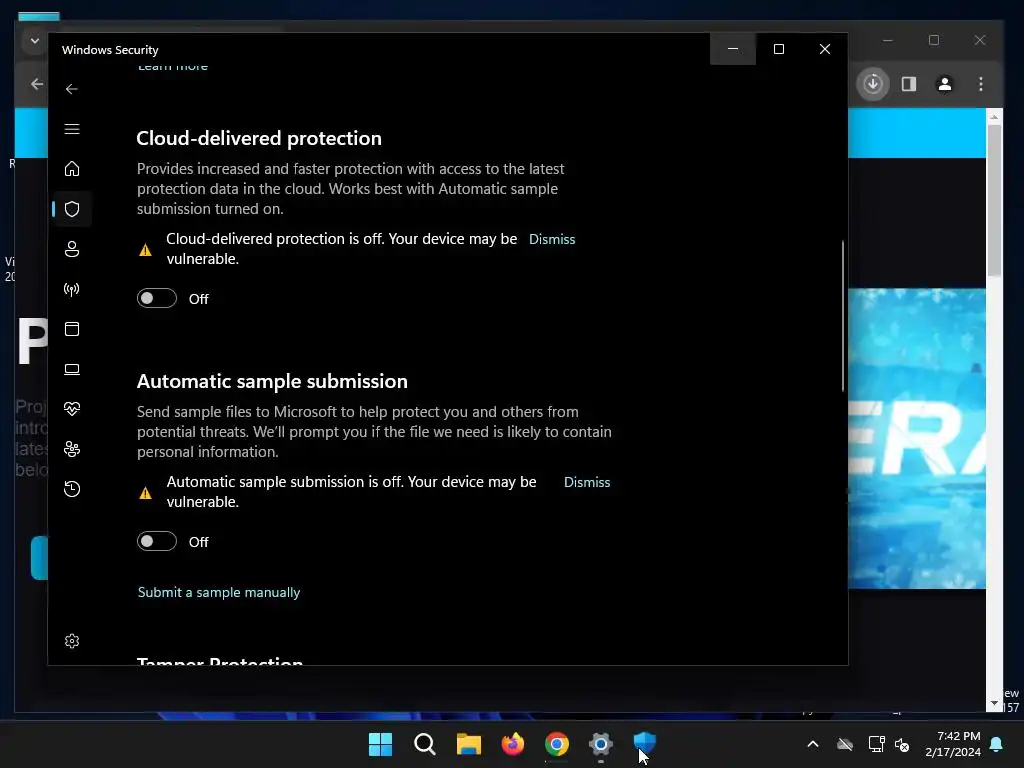Click the OneDrive cloud tray icon
The image size is (1024, 768).
[845, 744]
